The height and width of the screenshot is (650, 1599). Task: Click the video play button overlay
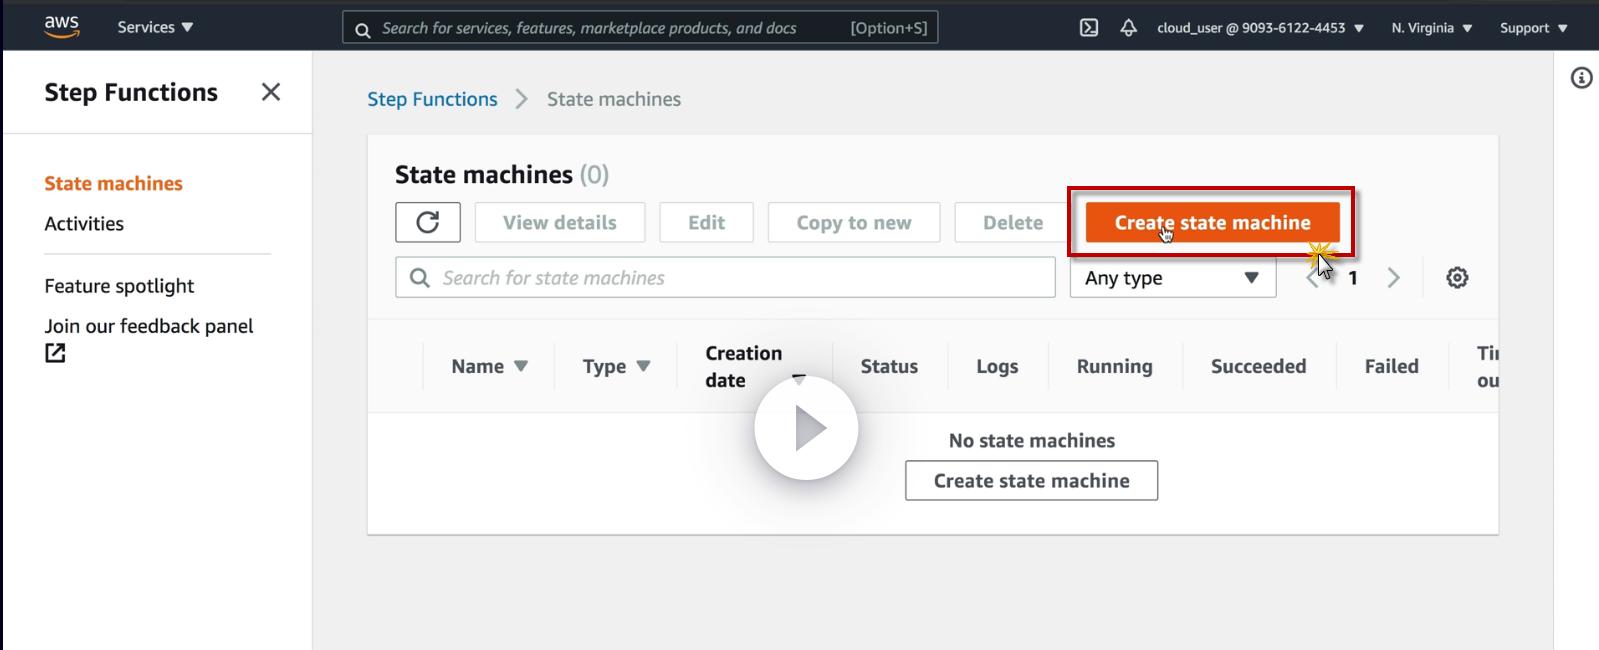[806, 428]
